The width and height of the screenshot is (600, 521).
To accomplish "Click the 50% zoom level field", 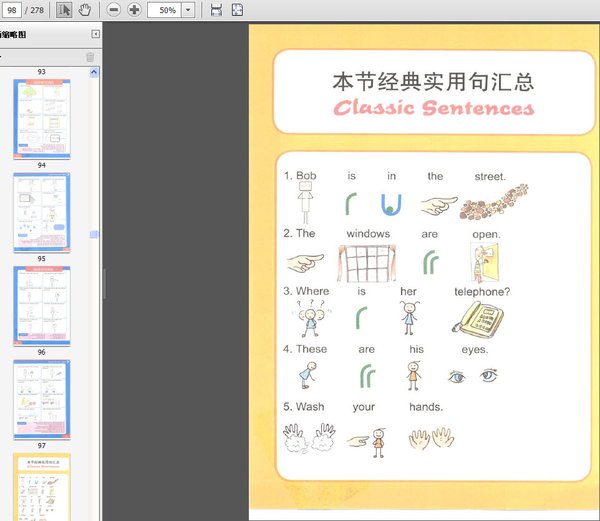I will (166, 10).
